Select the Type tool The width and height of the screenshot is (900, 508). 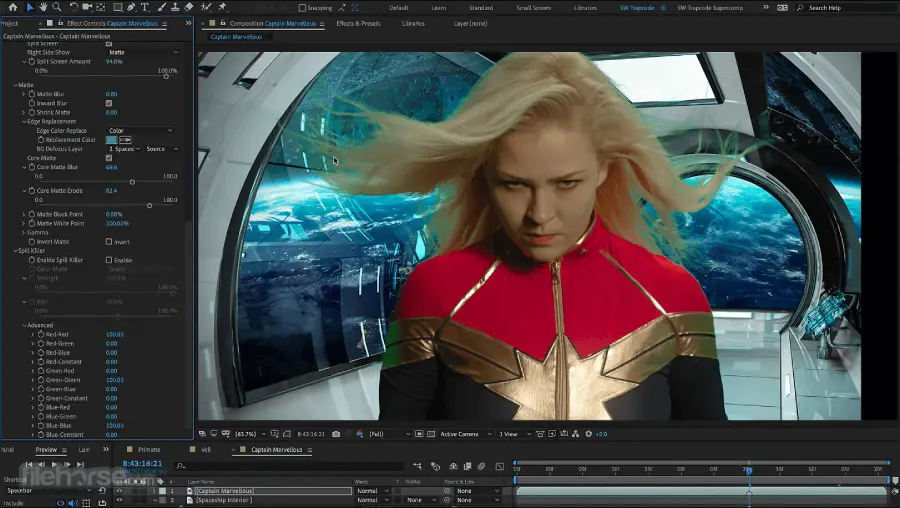(145, 7)
